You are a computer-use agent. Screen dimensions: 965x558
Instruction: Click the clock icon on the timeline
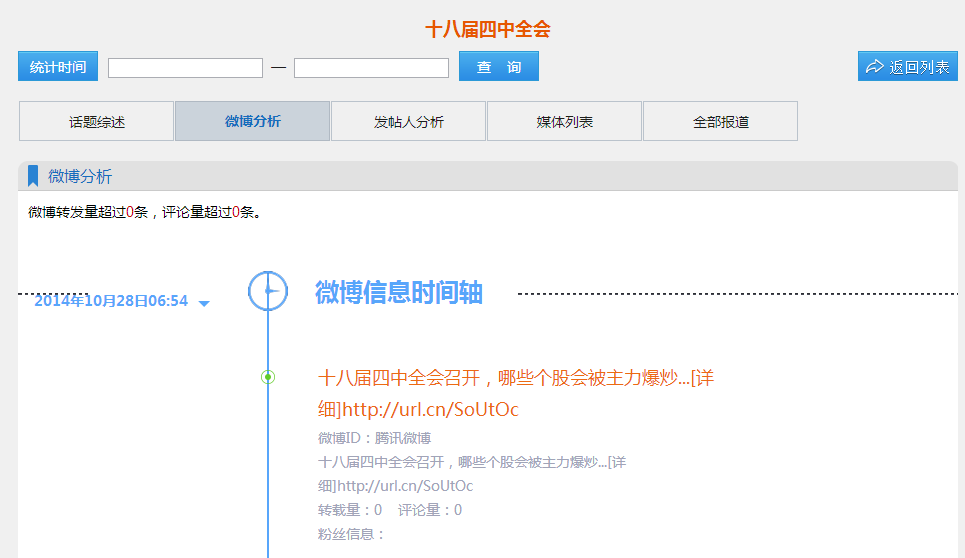pyautogui.click(x=268, y=290)
